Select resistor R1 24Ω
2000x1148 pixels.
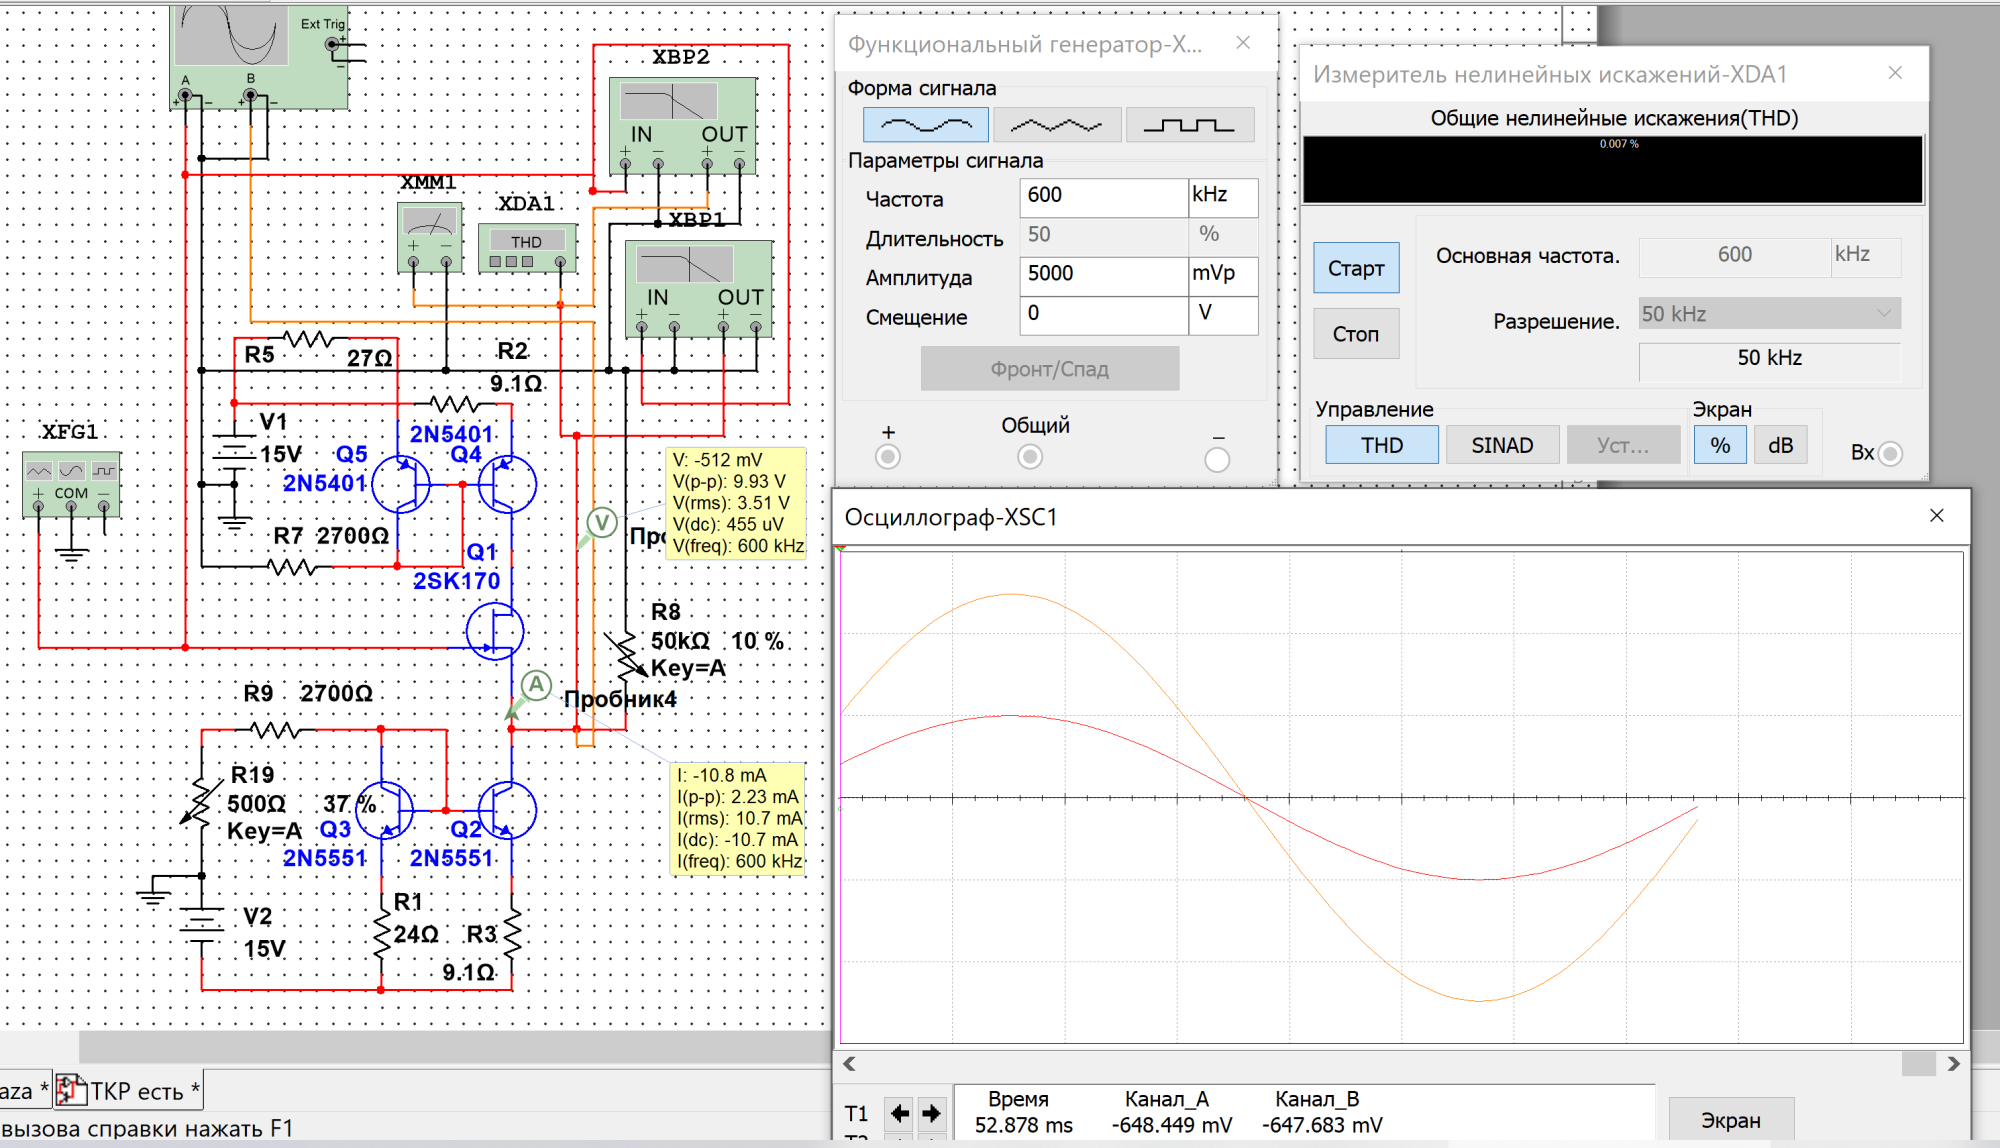381,934
